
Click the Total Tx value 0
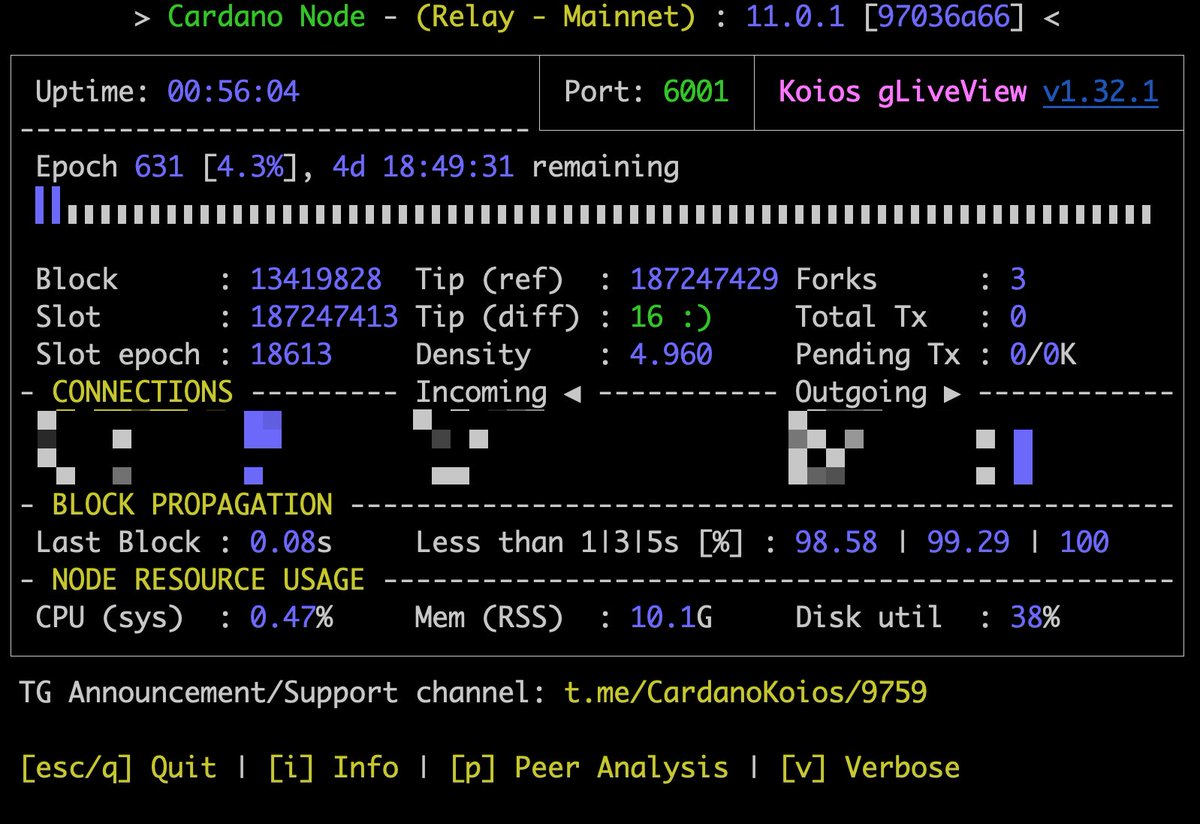pyautogui.click(x=1018, y=317)
